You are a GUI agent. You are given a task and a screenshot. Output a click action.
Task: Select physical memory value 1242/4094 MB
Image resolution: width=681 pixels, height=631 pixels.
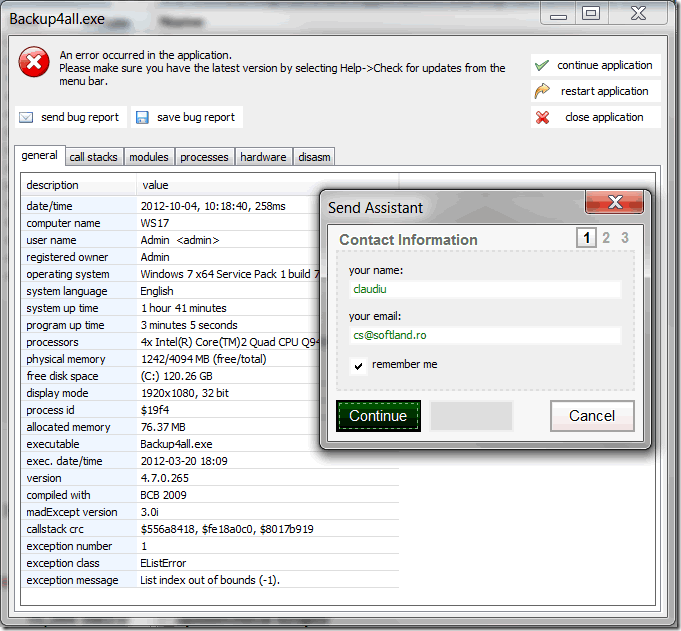point(204,359)
